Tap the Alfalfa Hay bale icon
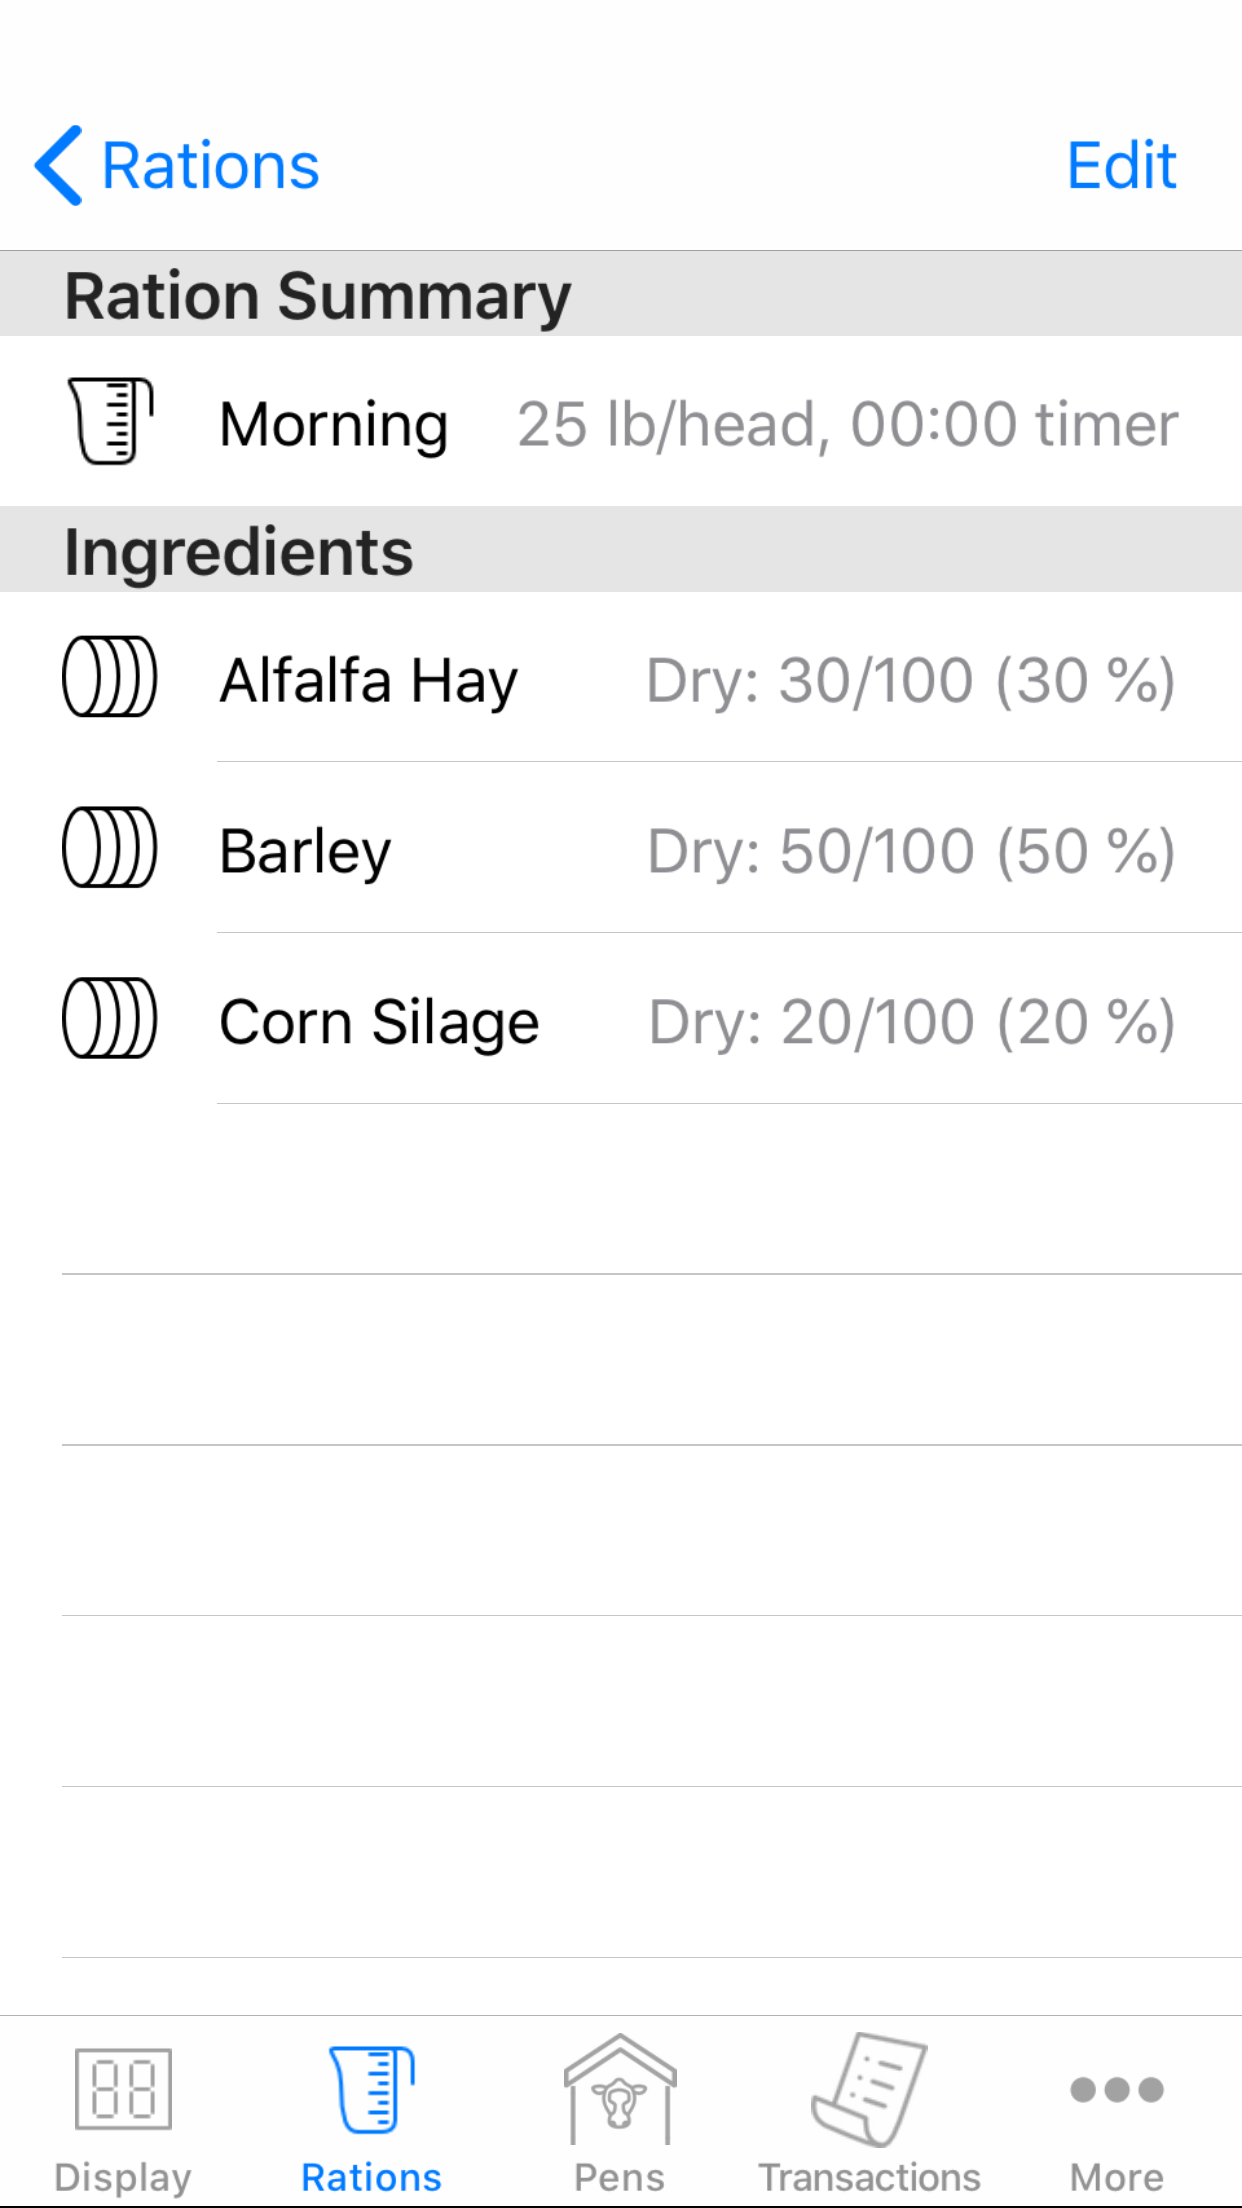This screenshot has width=1242, height=2208. (109, 677)
